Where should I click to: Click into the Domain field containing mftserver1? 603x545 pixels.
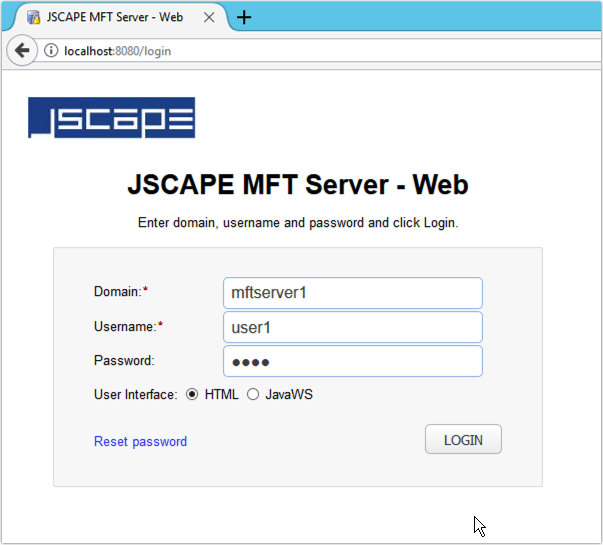click(352, 293)
